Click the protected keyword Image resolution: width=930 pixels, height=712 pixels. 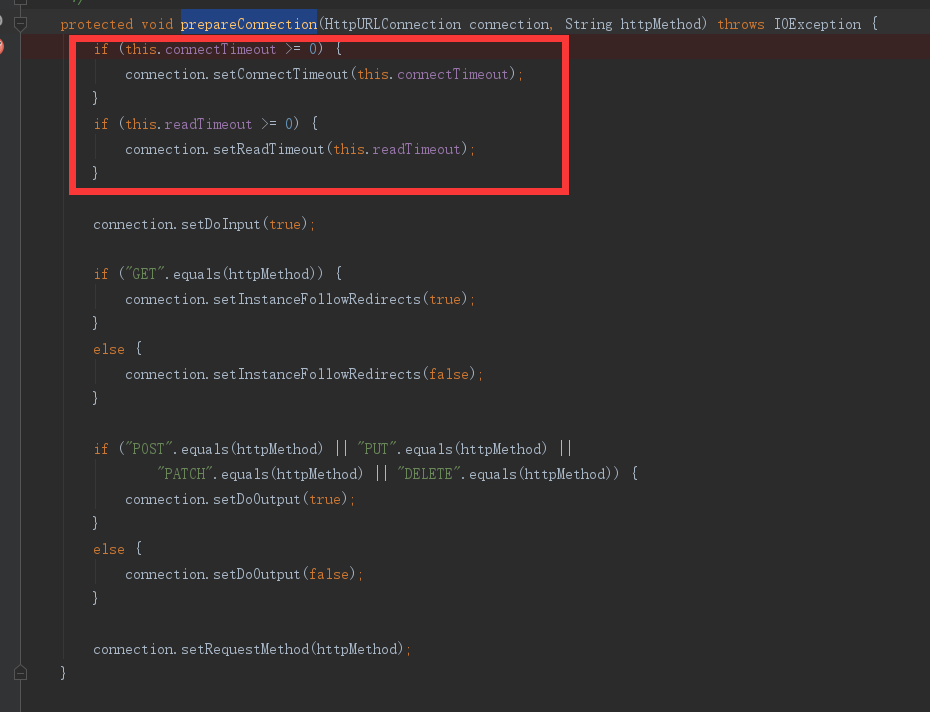(97, 24)
